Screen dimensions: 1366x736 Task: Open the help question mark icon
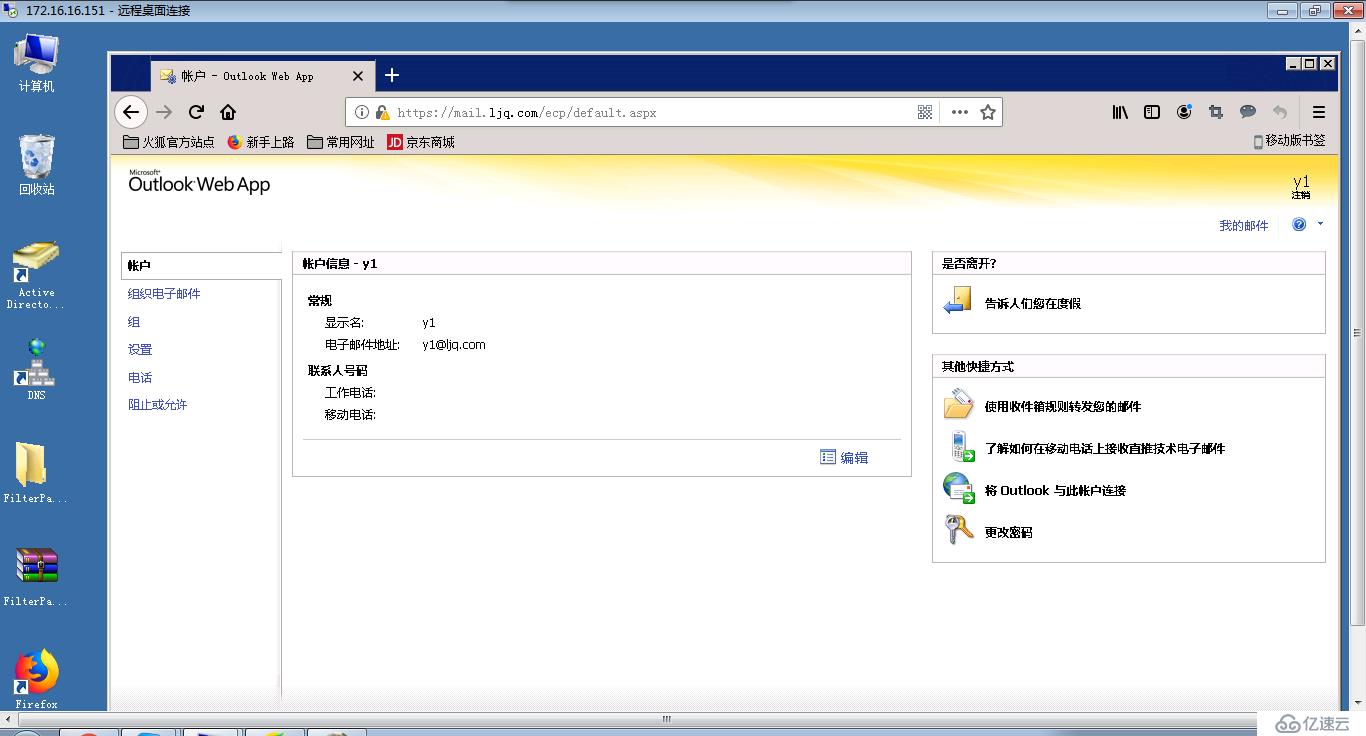click(1299, 225)
